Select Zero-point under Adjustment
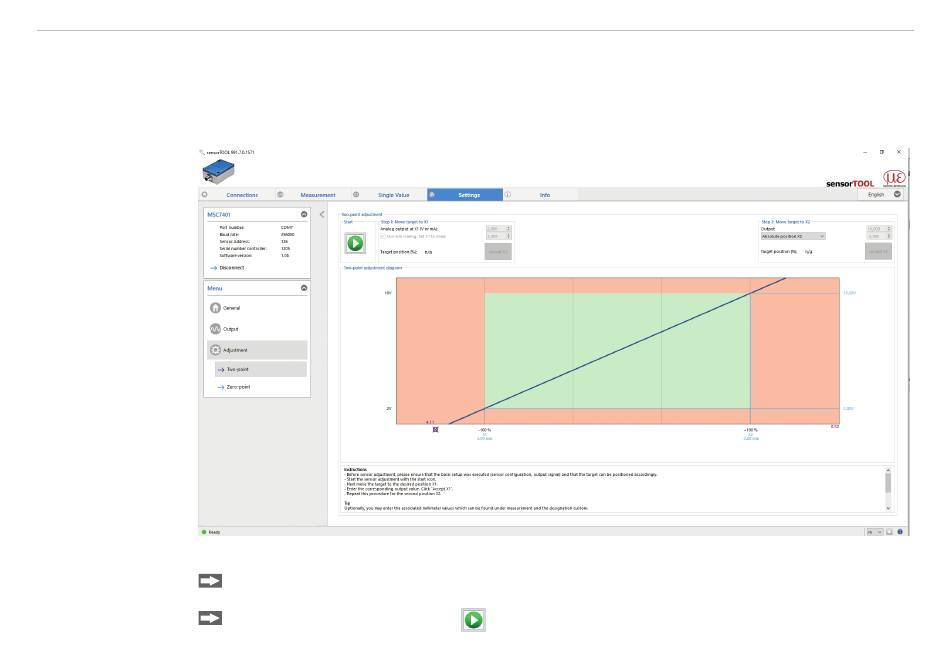 [238, 387]
